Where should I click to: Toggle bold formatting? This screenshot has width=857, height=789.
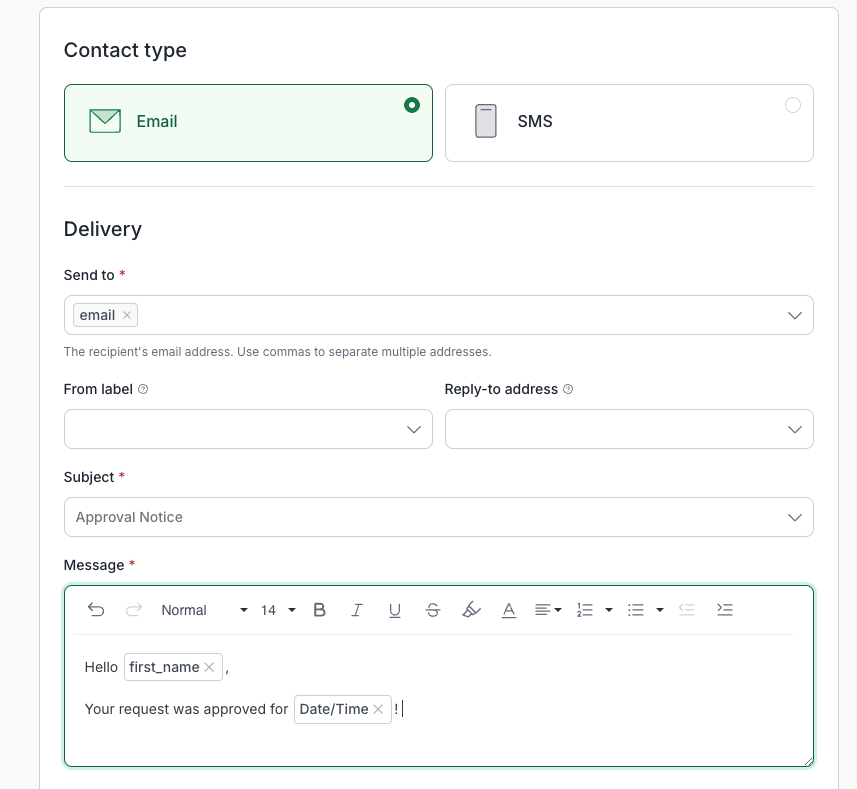320,610
